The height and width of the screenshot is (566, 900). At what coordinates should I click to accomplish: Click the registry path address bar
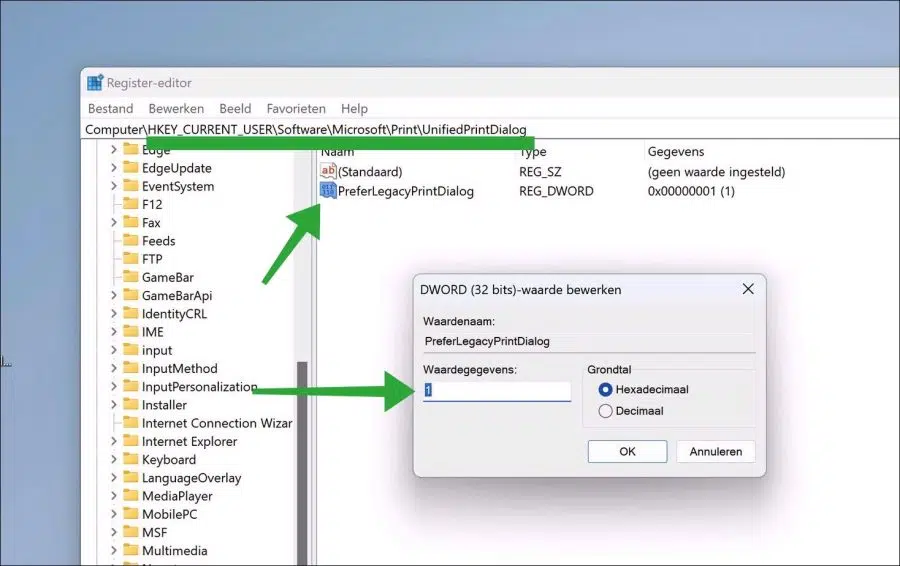pyautogui.click(x=491, y=130)
